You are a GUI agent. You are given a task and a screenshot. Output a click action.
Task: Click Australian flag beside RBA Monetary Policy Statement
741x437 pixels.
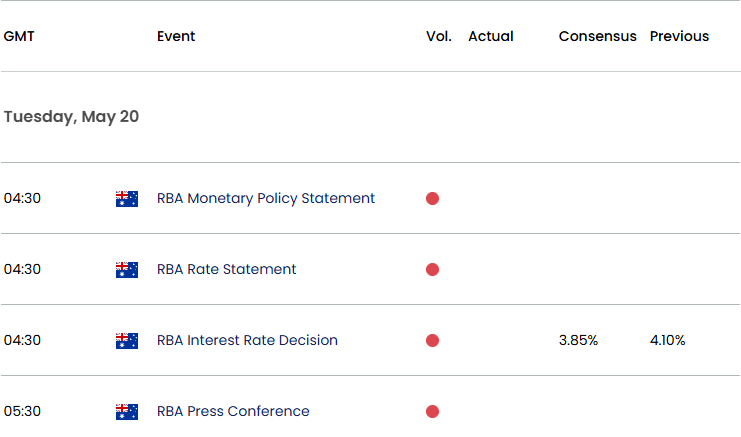click(x=127, y=199)
